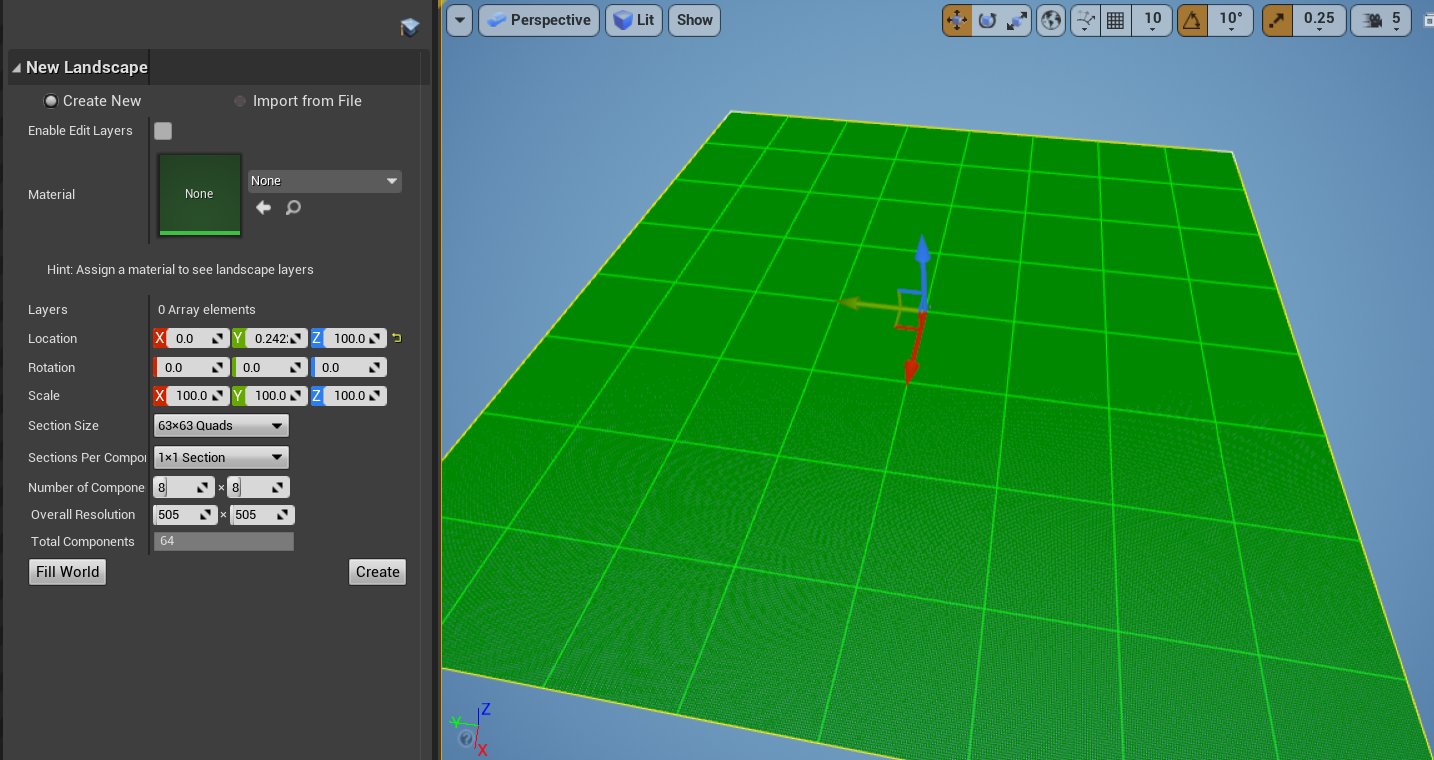This screenshot has height=760, width=1434.
Task: Adjust camera speed setting 5
Action: [1381, 20]
